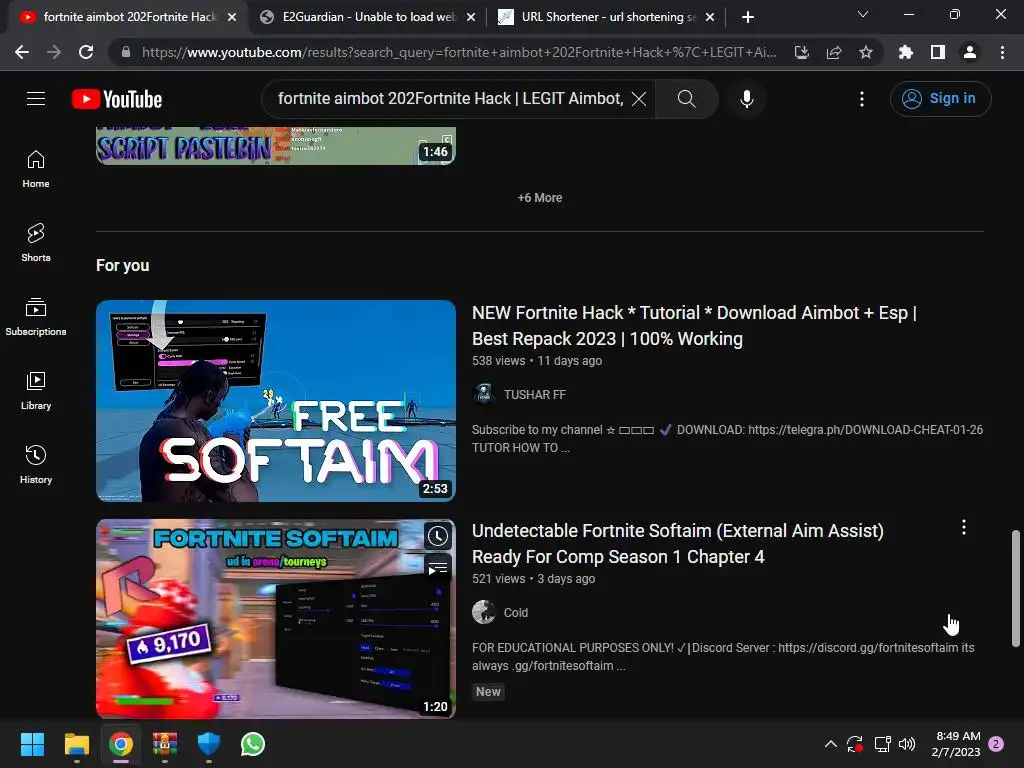Viewport: 1024px width, 768px height.
Task: Select the fortnite aimbot YouTube tab
Action: pos(127,17)
